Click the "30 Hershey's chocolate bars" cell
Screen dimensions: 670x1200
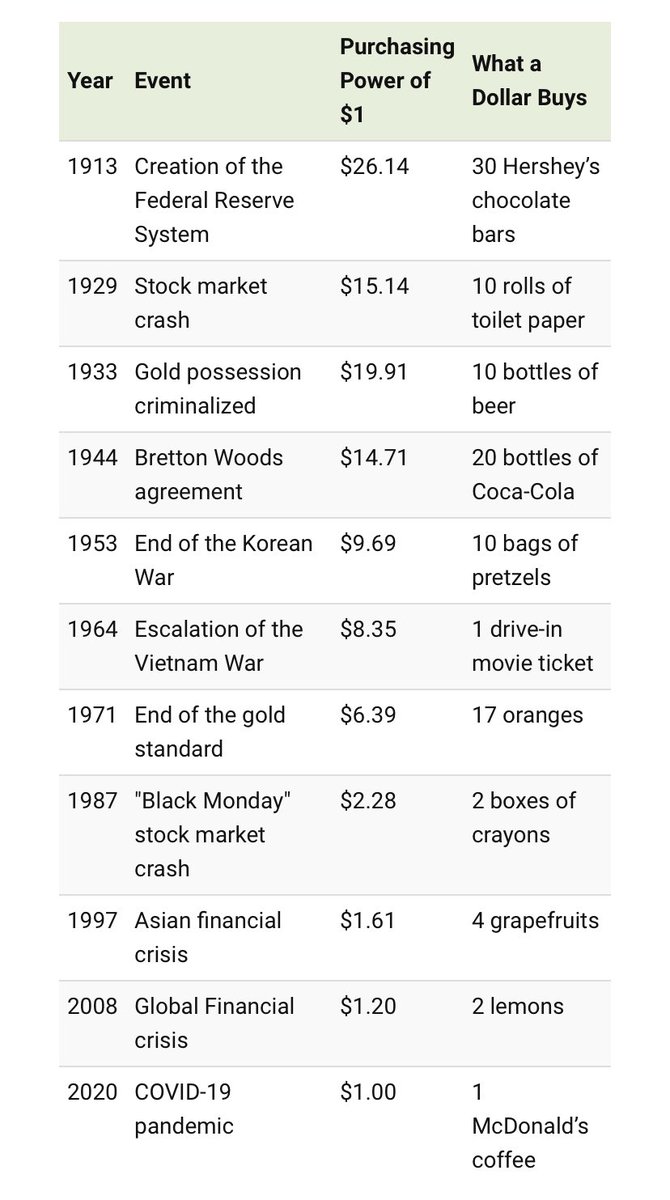pyautogui.click(x=535, y=200)
